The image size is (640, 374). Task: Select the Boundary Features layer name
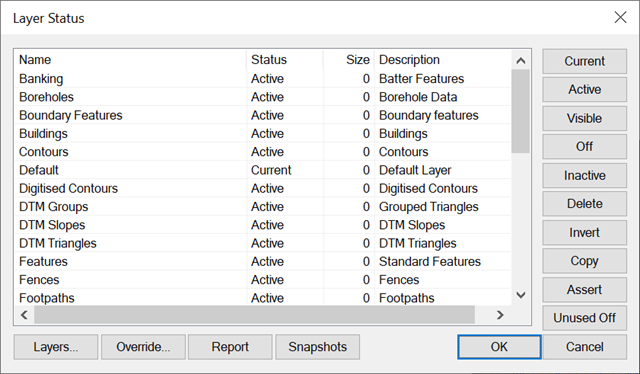tap(71, 115)
